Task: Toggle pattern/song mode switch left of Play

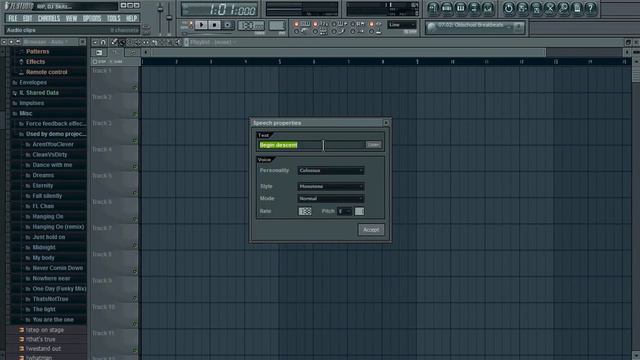Action: point(191,25)
